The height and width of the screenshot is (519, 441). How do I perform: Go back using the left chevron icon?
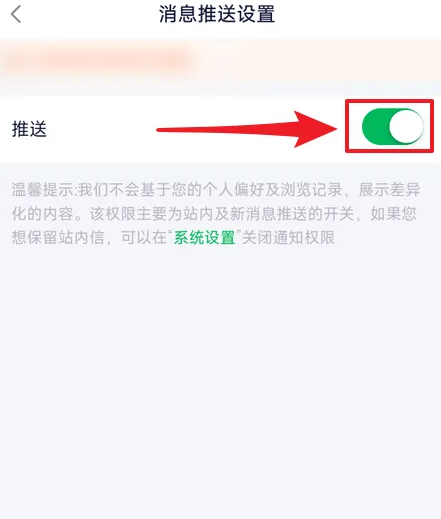coord(16,14)
